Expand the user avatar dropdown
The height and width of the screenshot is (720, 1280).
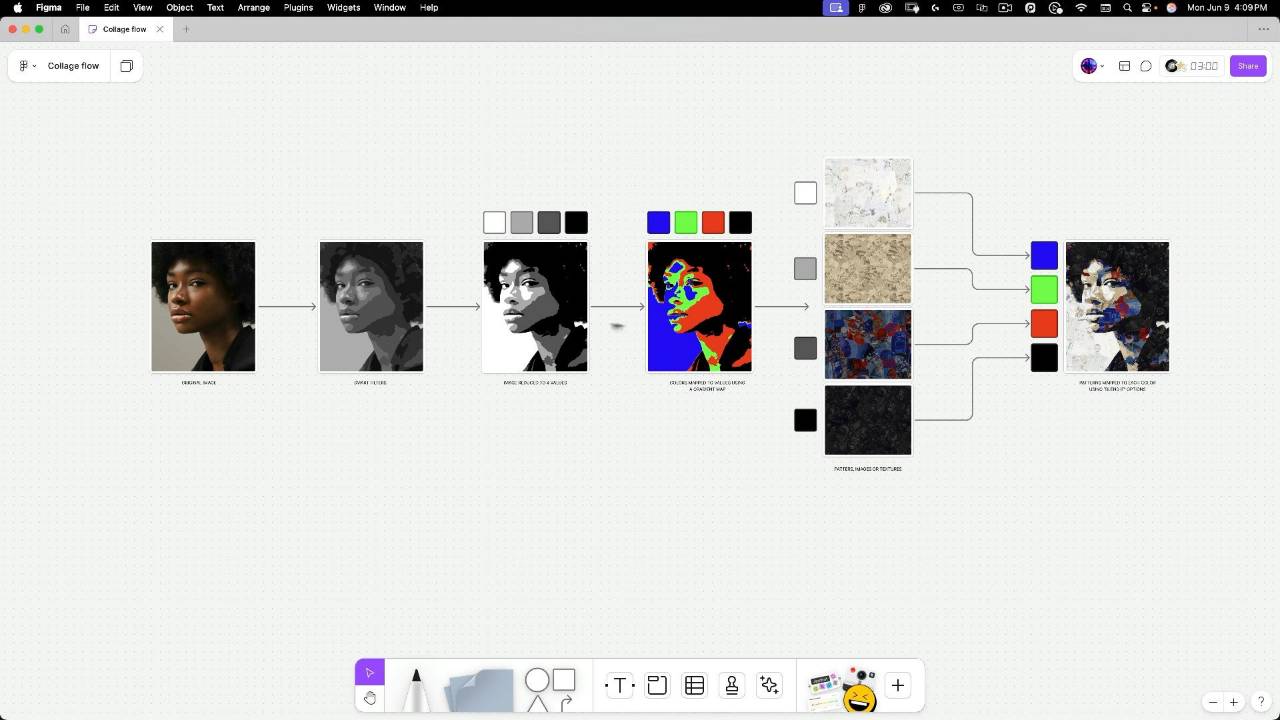[x=1092, y=66]
